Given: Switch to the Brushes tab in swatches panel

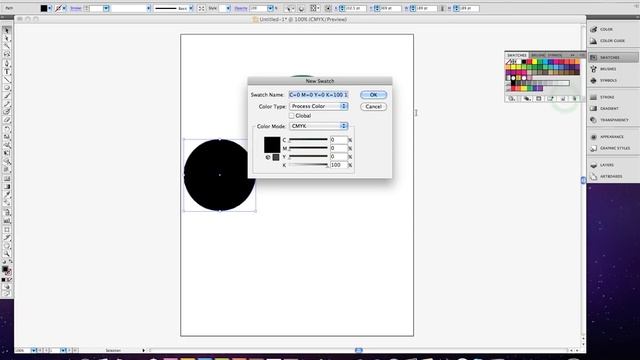Looking at the screenshot, I should (x=538, y=55).
